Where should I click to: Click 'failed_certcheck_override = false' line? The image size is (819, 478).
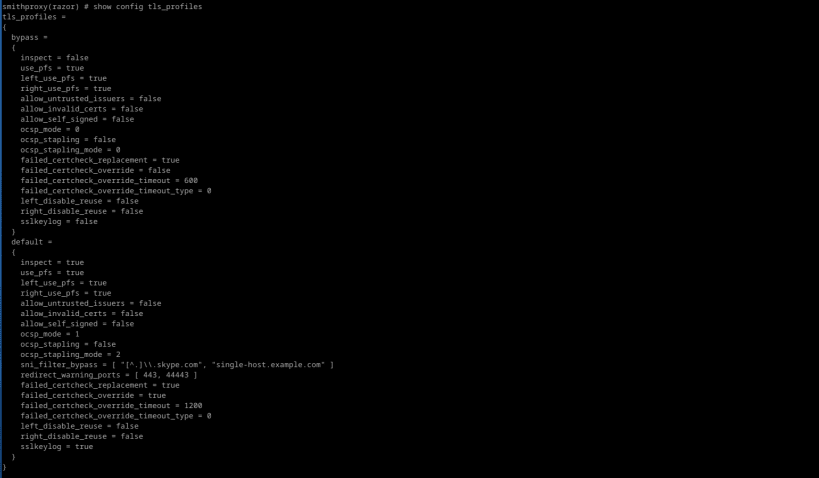click(96, 170)
